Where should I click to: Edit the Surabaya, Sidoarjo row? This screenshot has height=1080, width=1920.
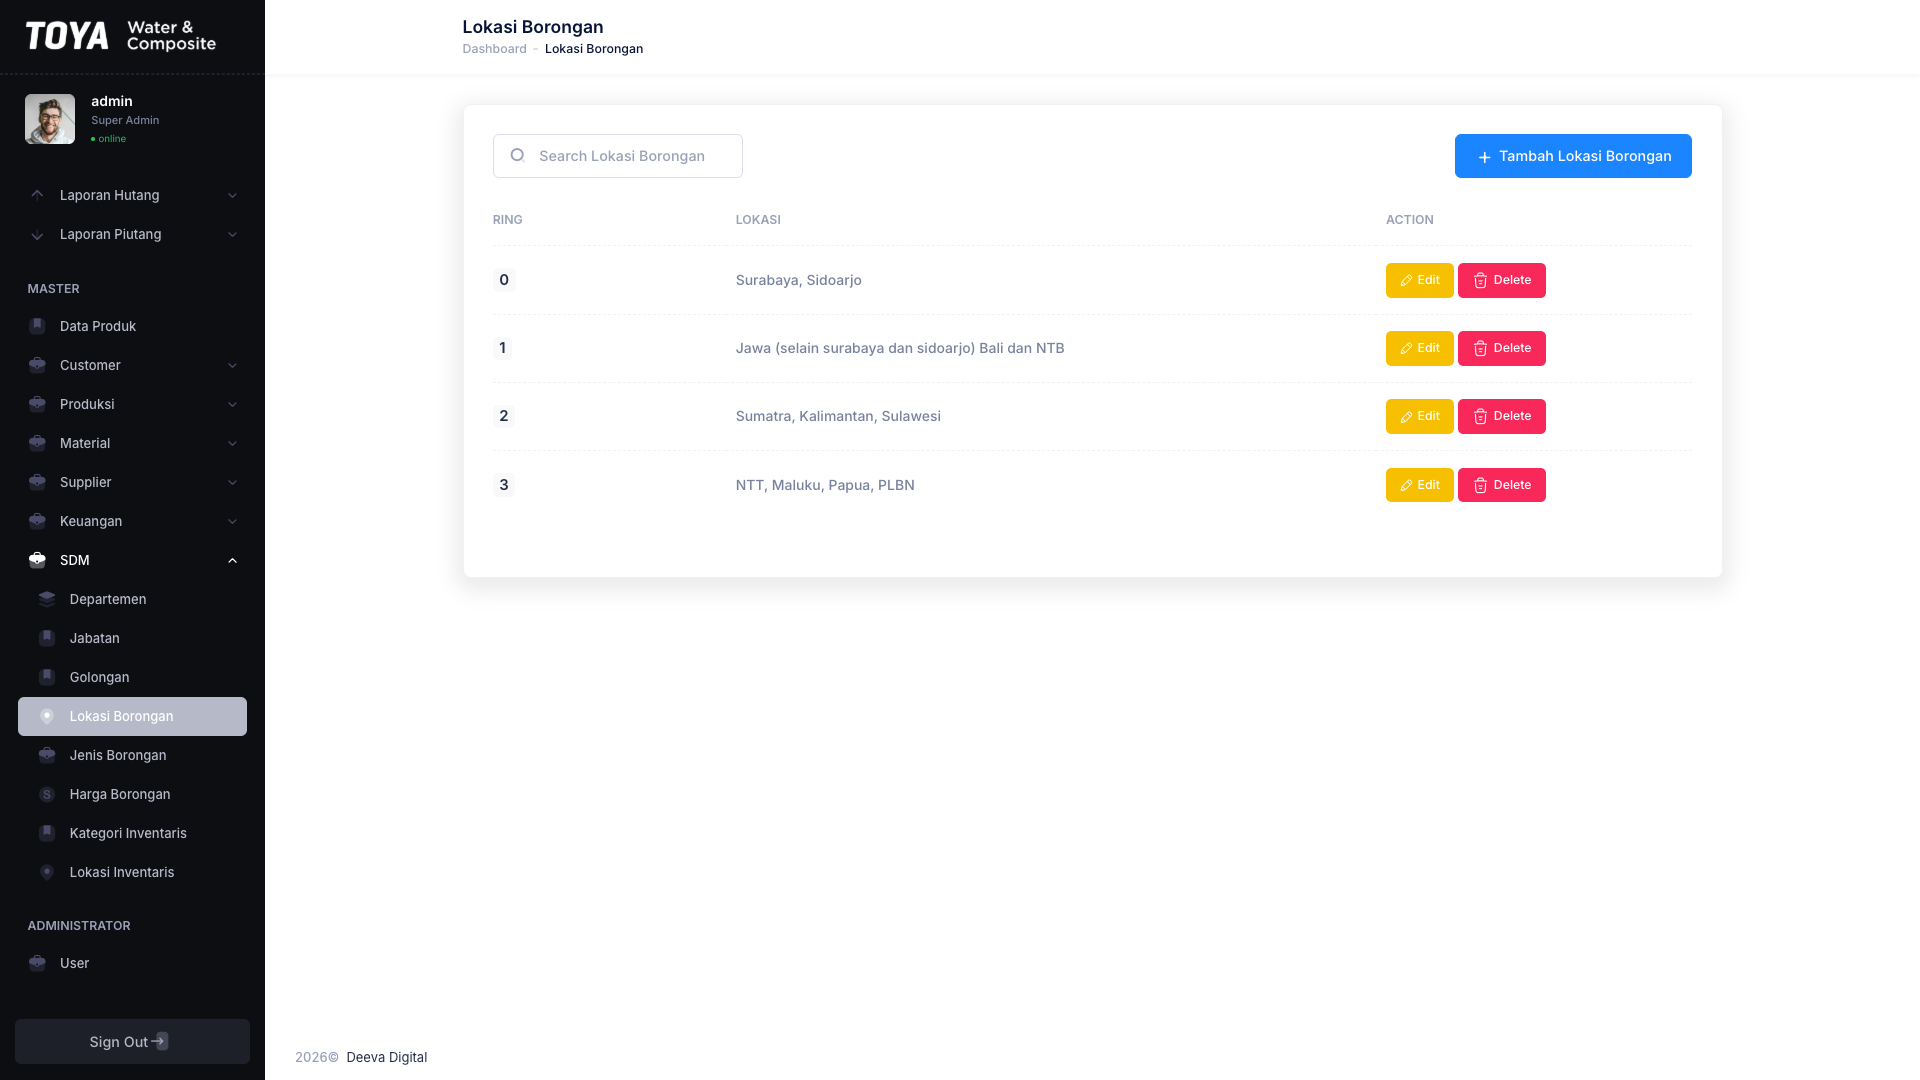(1419, 280)
